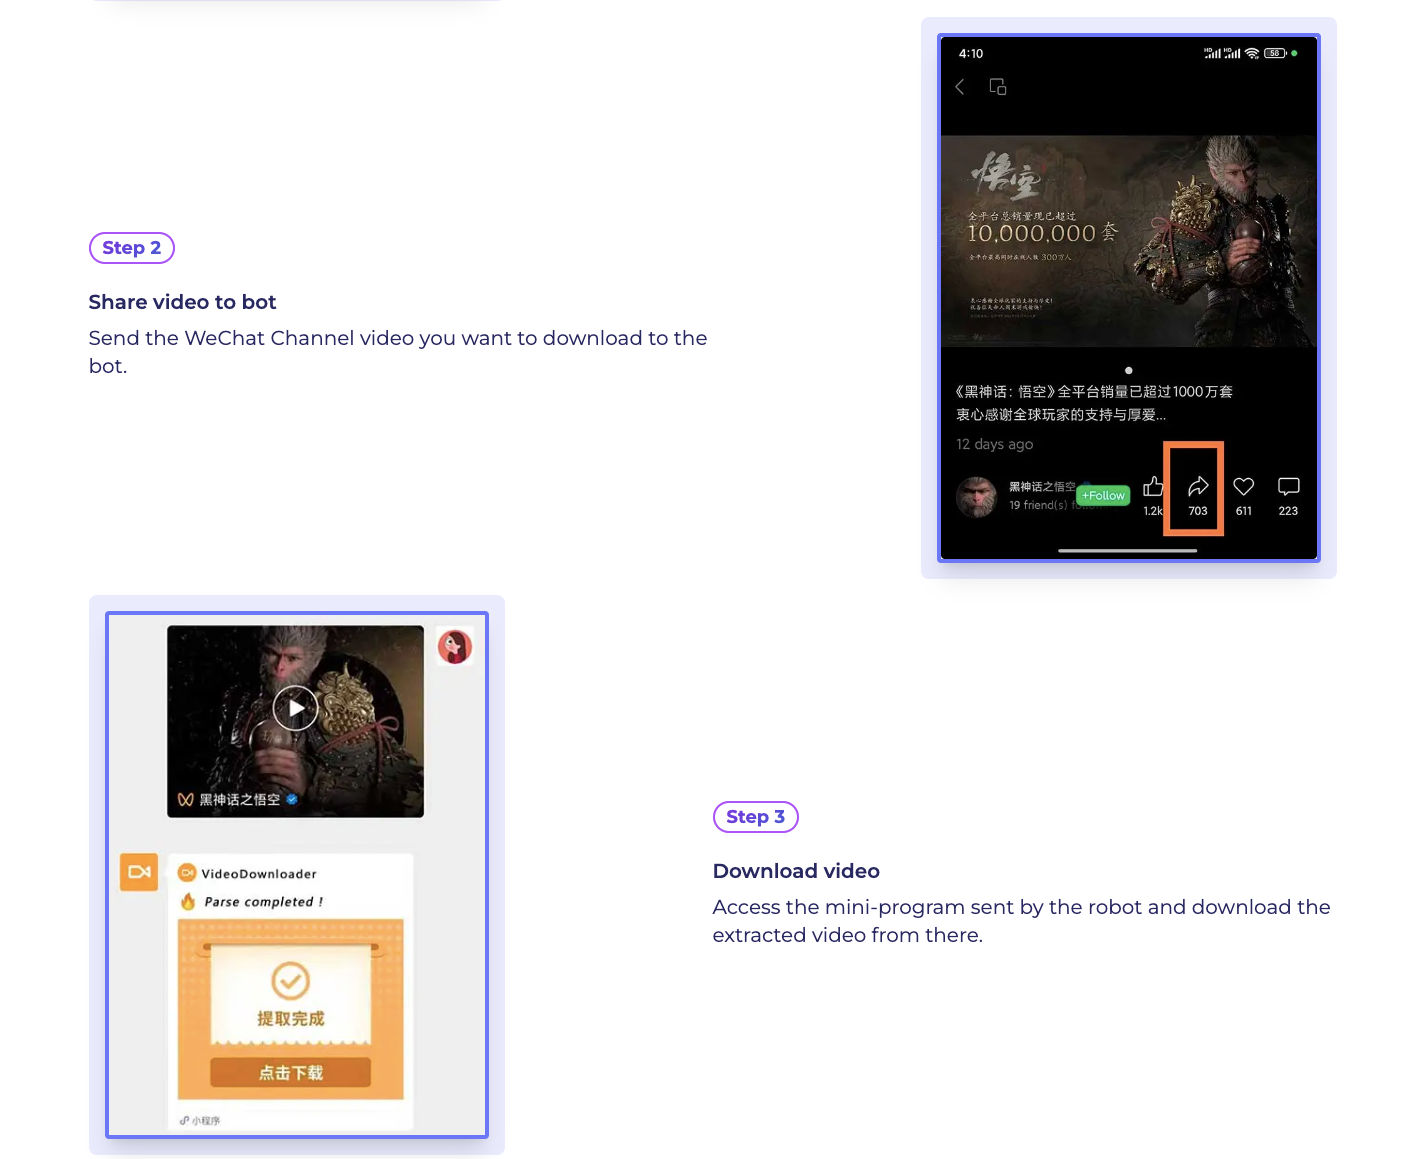This screenshot has width=1422, height=1159.
Task: Click the "Send the WeChat Channel video" description
Action: click(398, 352)
